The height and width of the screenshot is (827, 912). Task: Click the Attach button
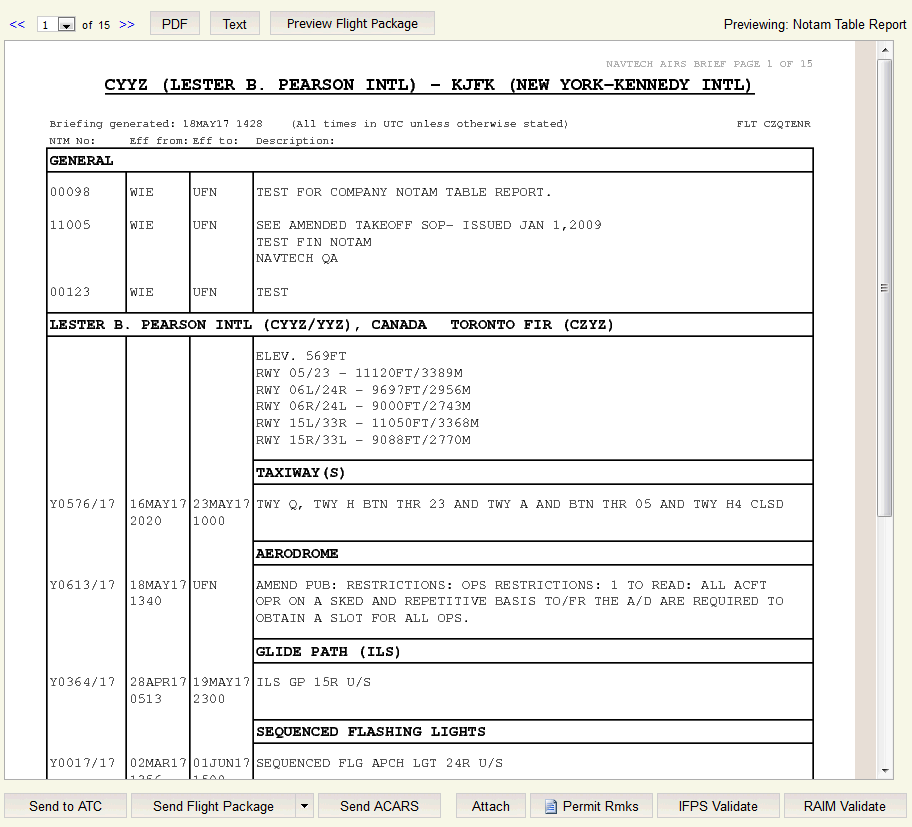pyautogui.click(x=490, y=806)
